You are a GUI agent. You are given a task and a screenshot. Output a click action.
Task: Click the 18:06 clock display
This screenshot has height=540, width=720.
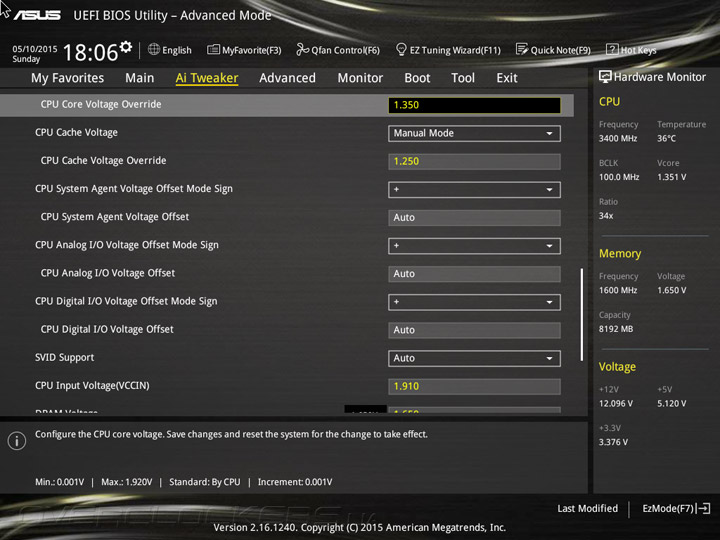[x=90, y=52]
